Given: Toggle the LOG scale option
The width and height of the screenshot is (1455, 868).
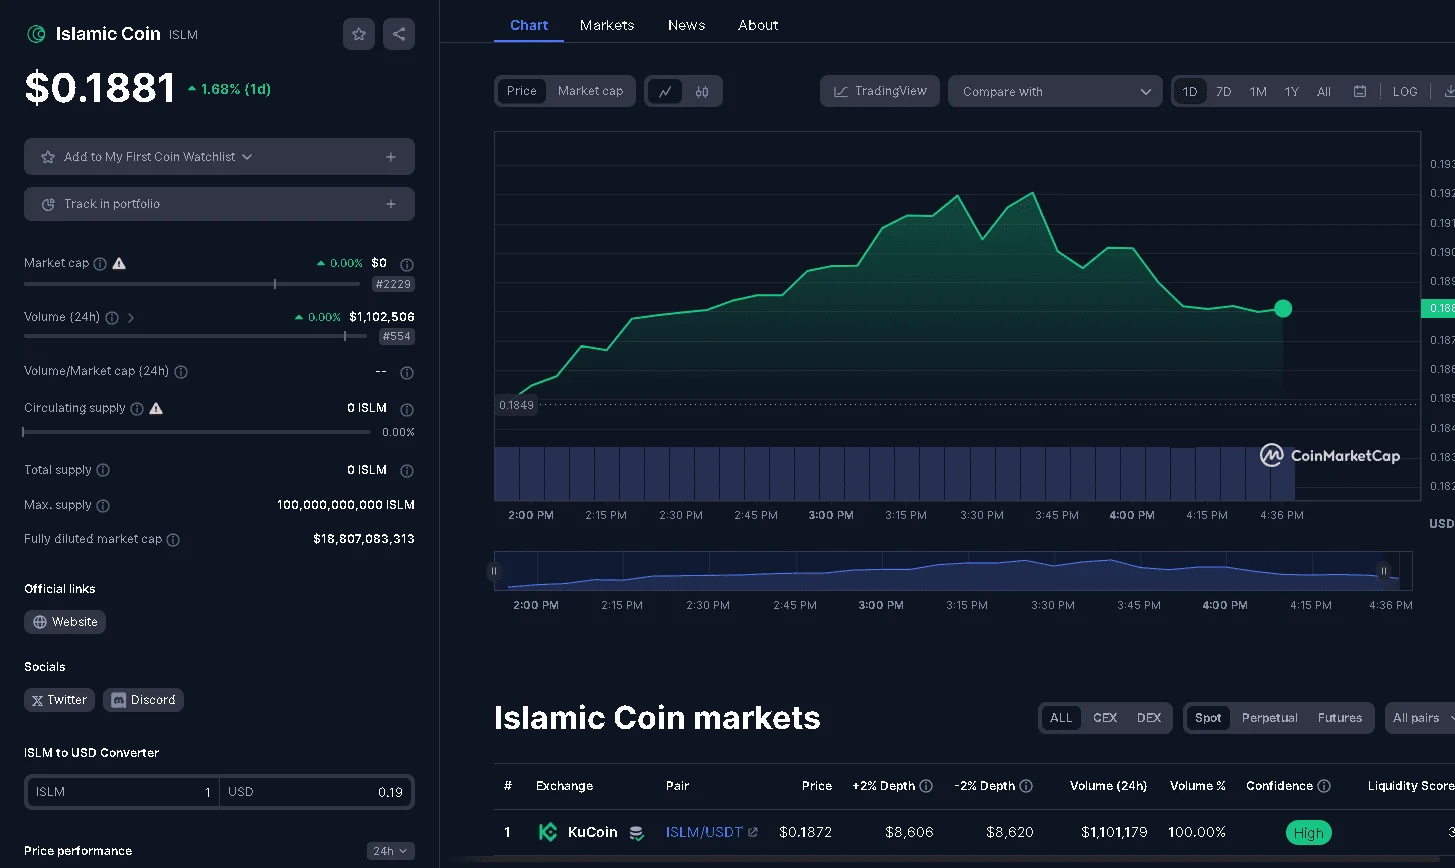Looking at the screenshot, I should 1405,91.
